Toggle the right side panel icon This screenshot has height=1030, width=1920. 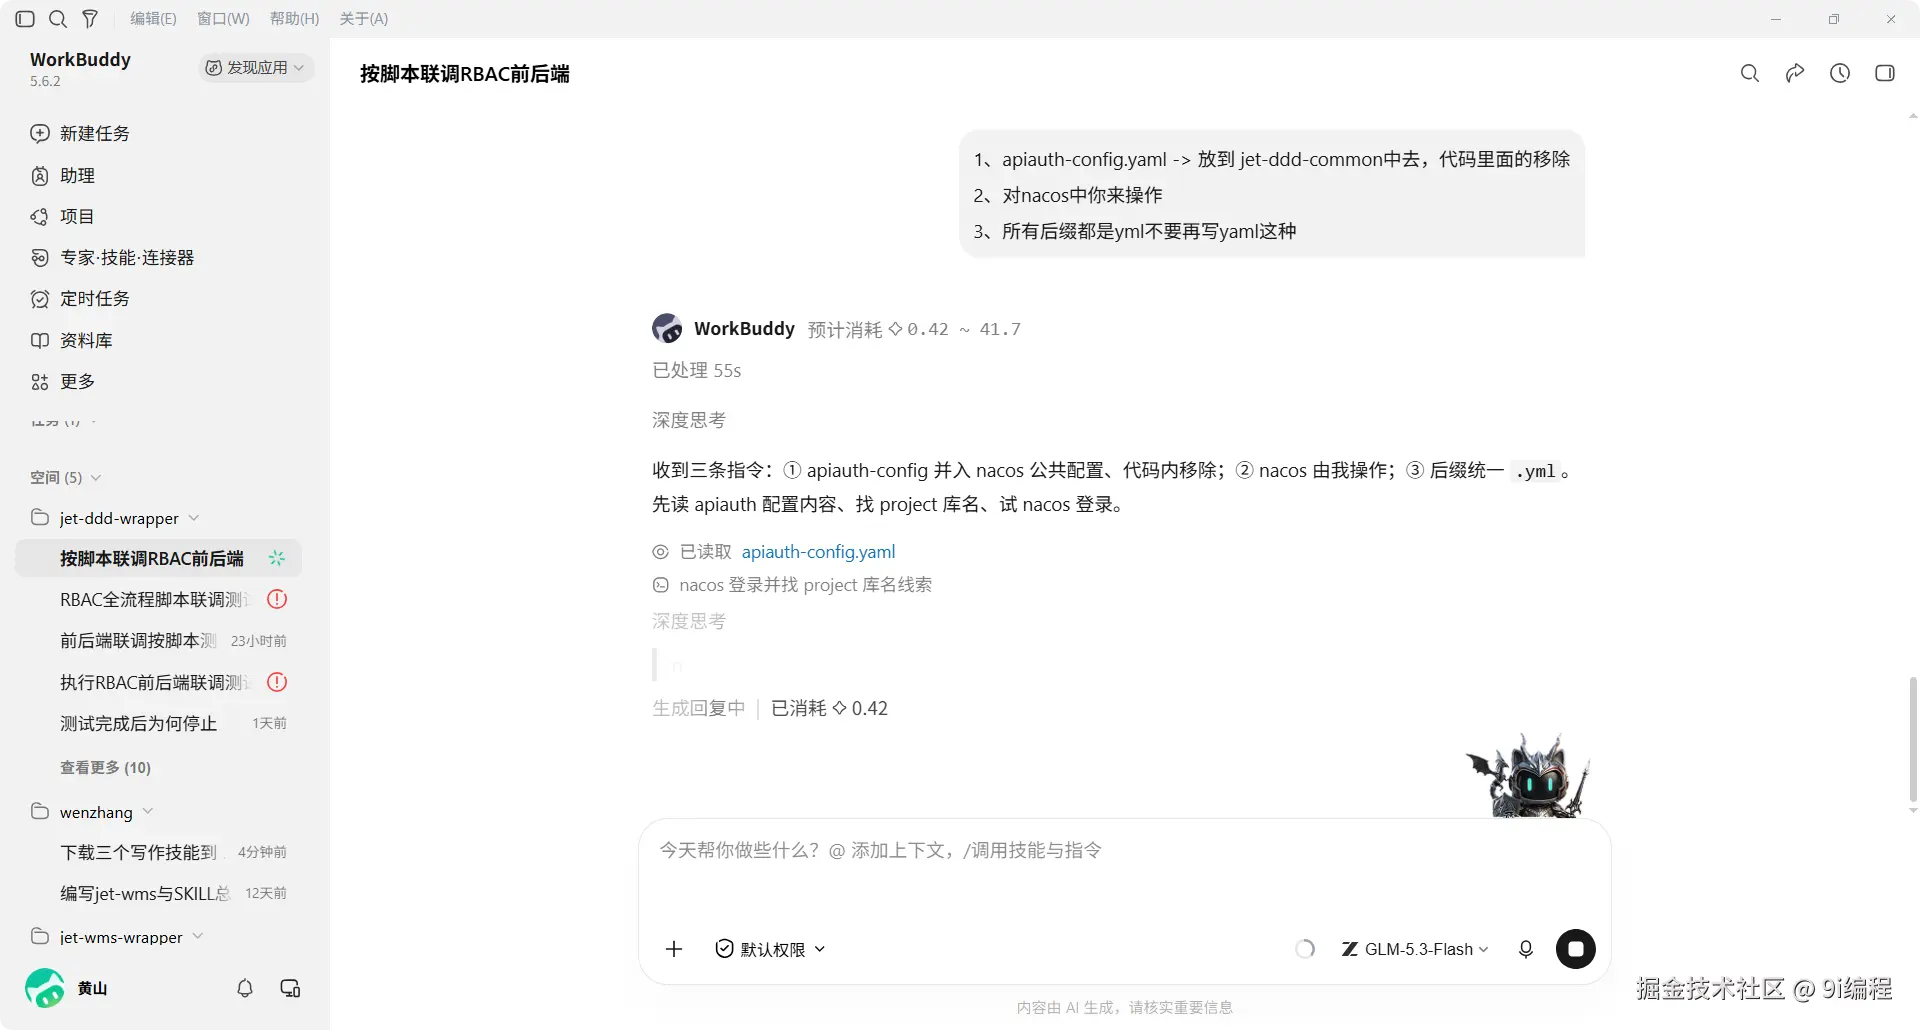click(1885, 73)
